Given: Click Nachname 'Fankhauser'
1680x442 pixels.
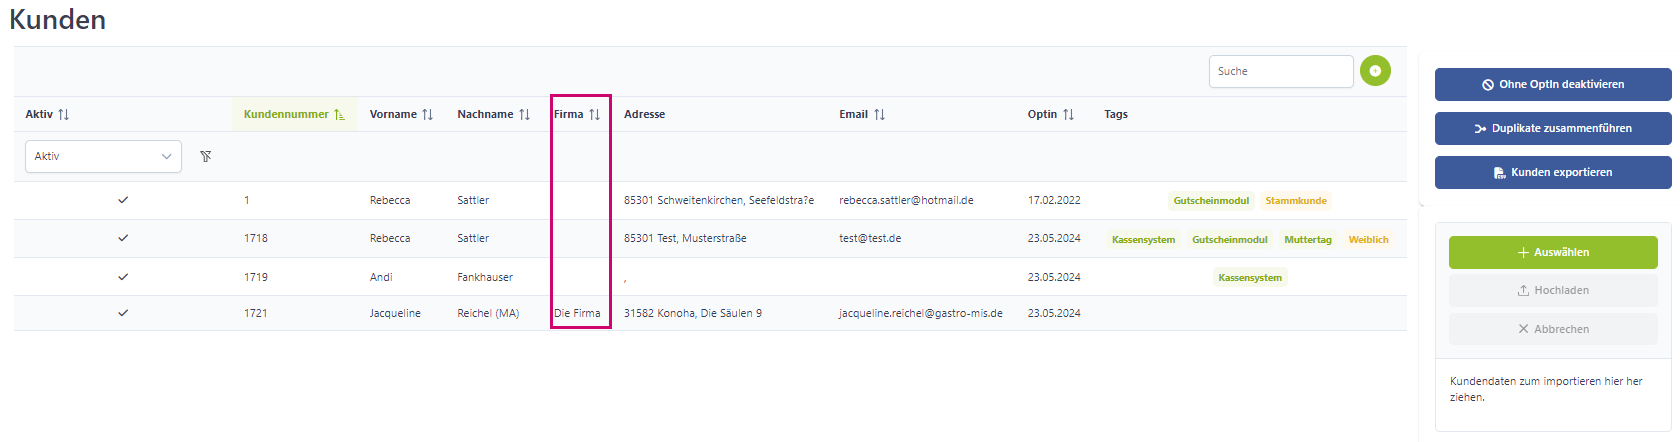Looking at the screenshot, I should [485, 277].
